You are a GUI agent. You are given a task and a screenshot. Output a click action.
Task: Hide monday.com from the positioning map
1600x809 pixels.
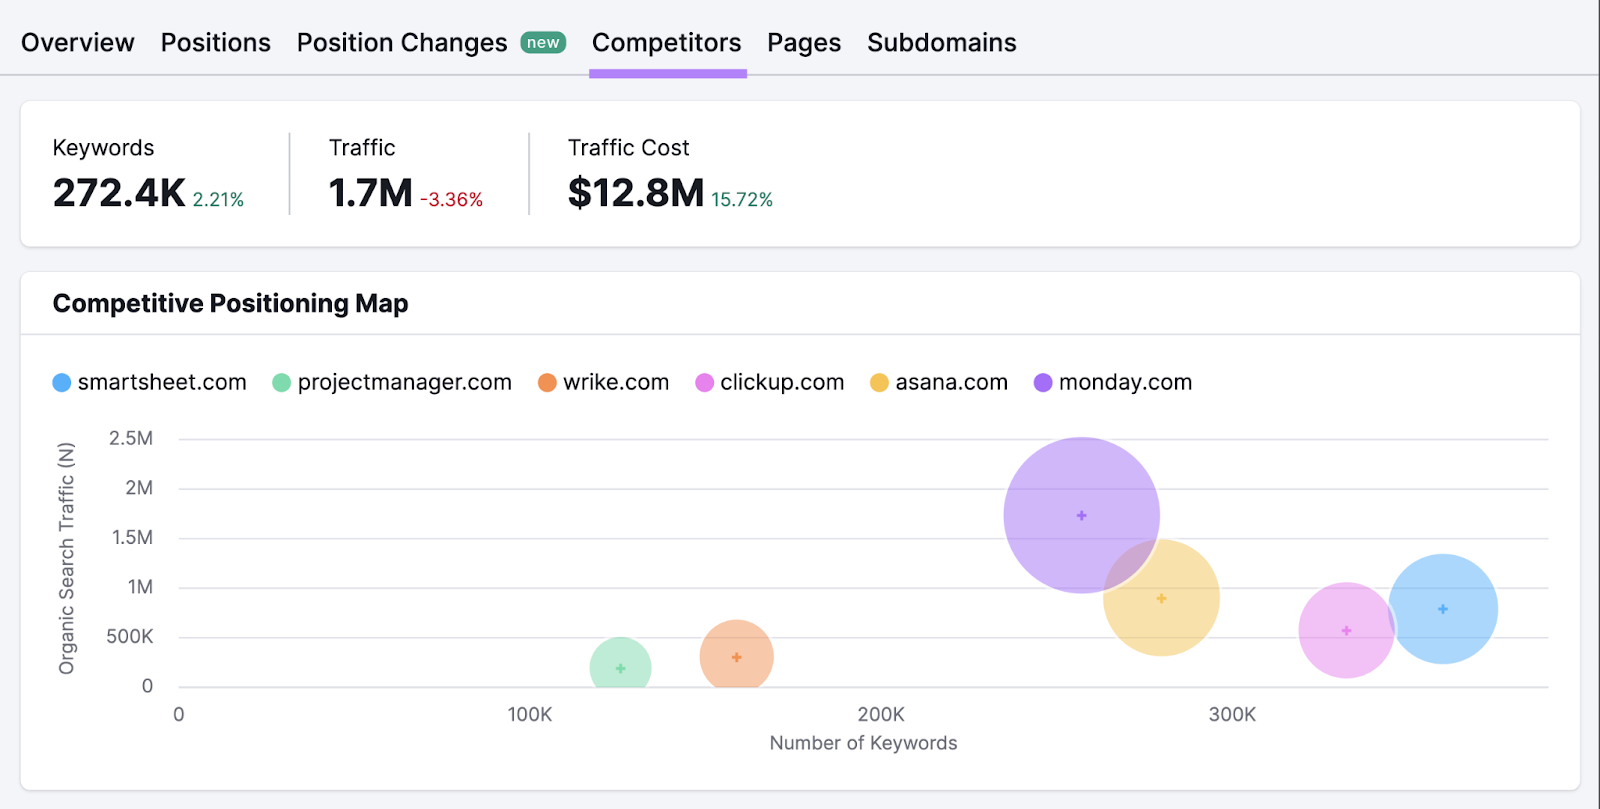pos(1113,382)
